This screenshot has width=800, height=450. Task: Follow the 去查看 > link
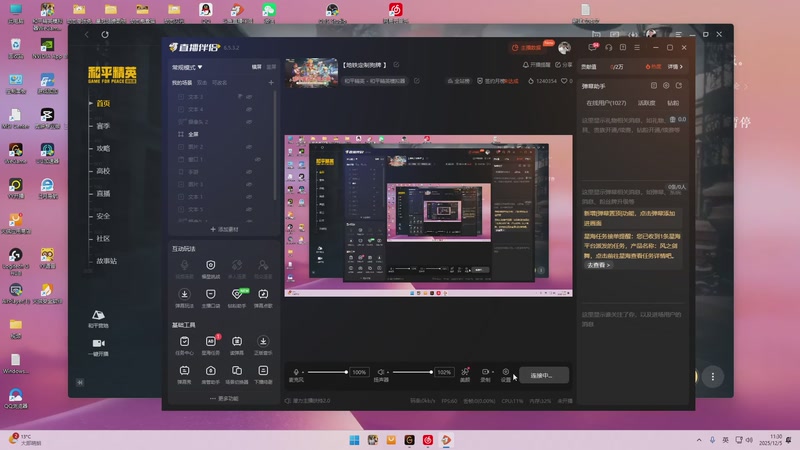point(598,265)
